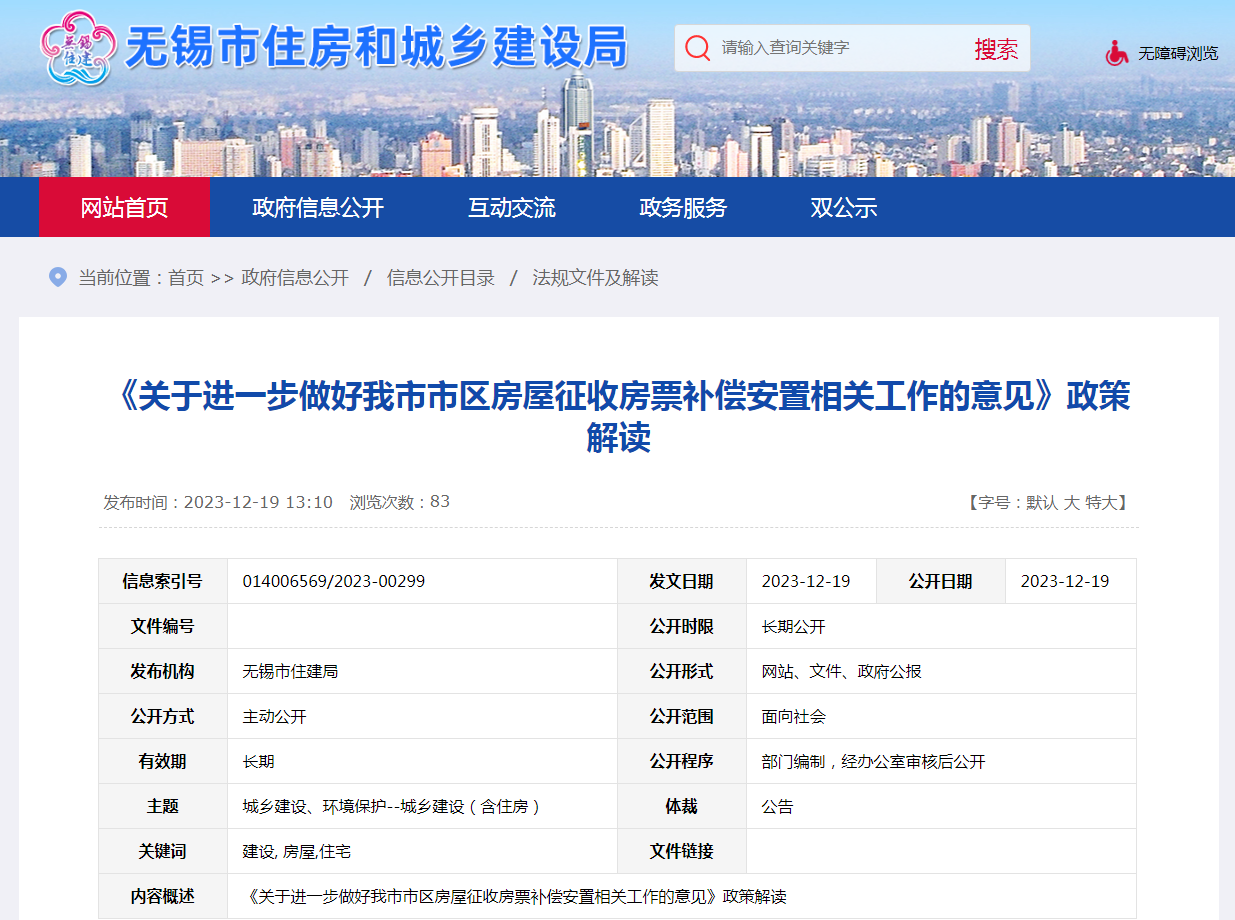
Task: Switch to 双公示 navigation tab
Action: point(843,208)
